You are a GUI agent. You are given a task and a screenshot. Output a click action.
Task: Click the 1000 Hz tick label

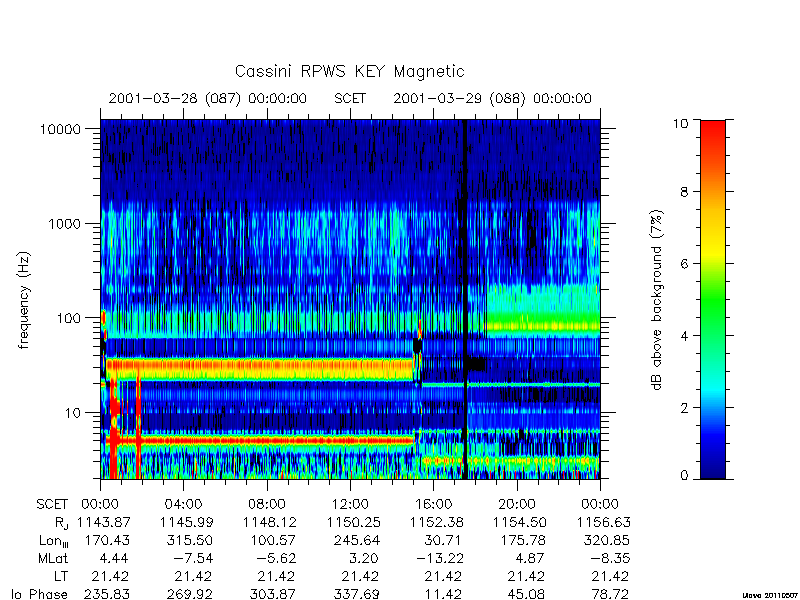point(65,223)
